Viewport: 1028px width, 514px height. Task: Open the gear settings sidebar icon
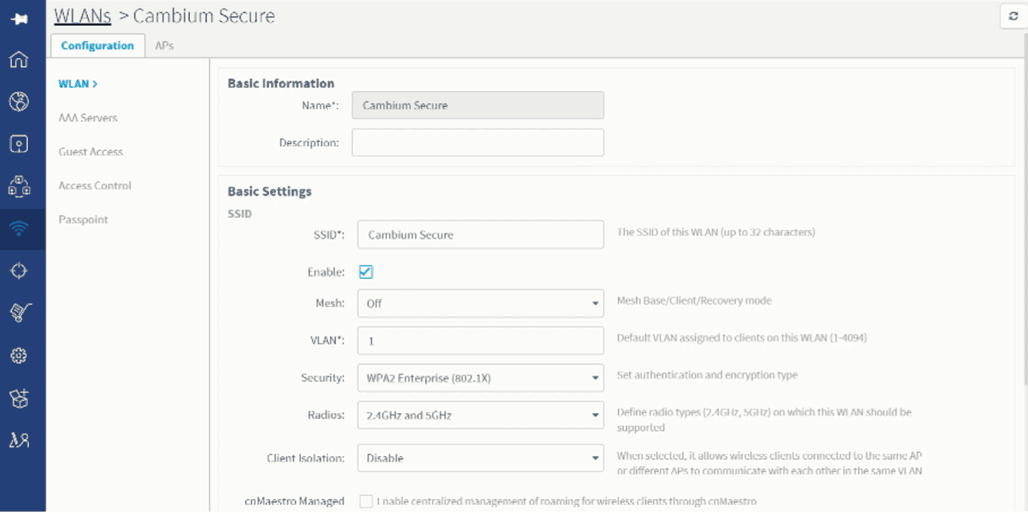19,356
